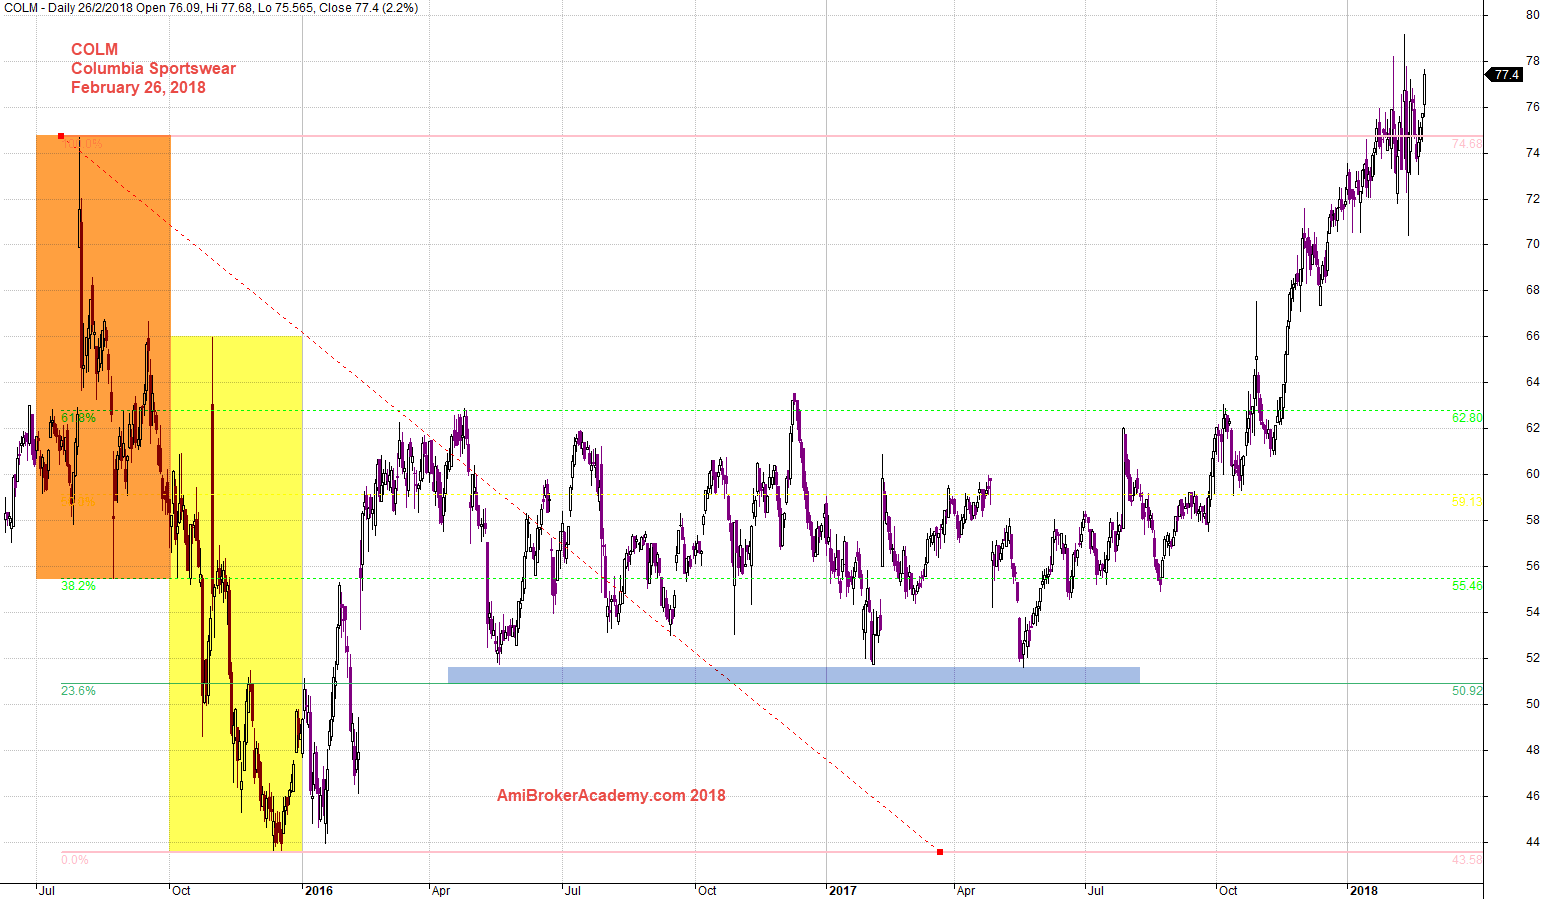1544x899 pixels.
Task: Click the 2018 label on the time axis
Action: (1363, 890)
